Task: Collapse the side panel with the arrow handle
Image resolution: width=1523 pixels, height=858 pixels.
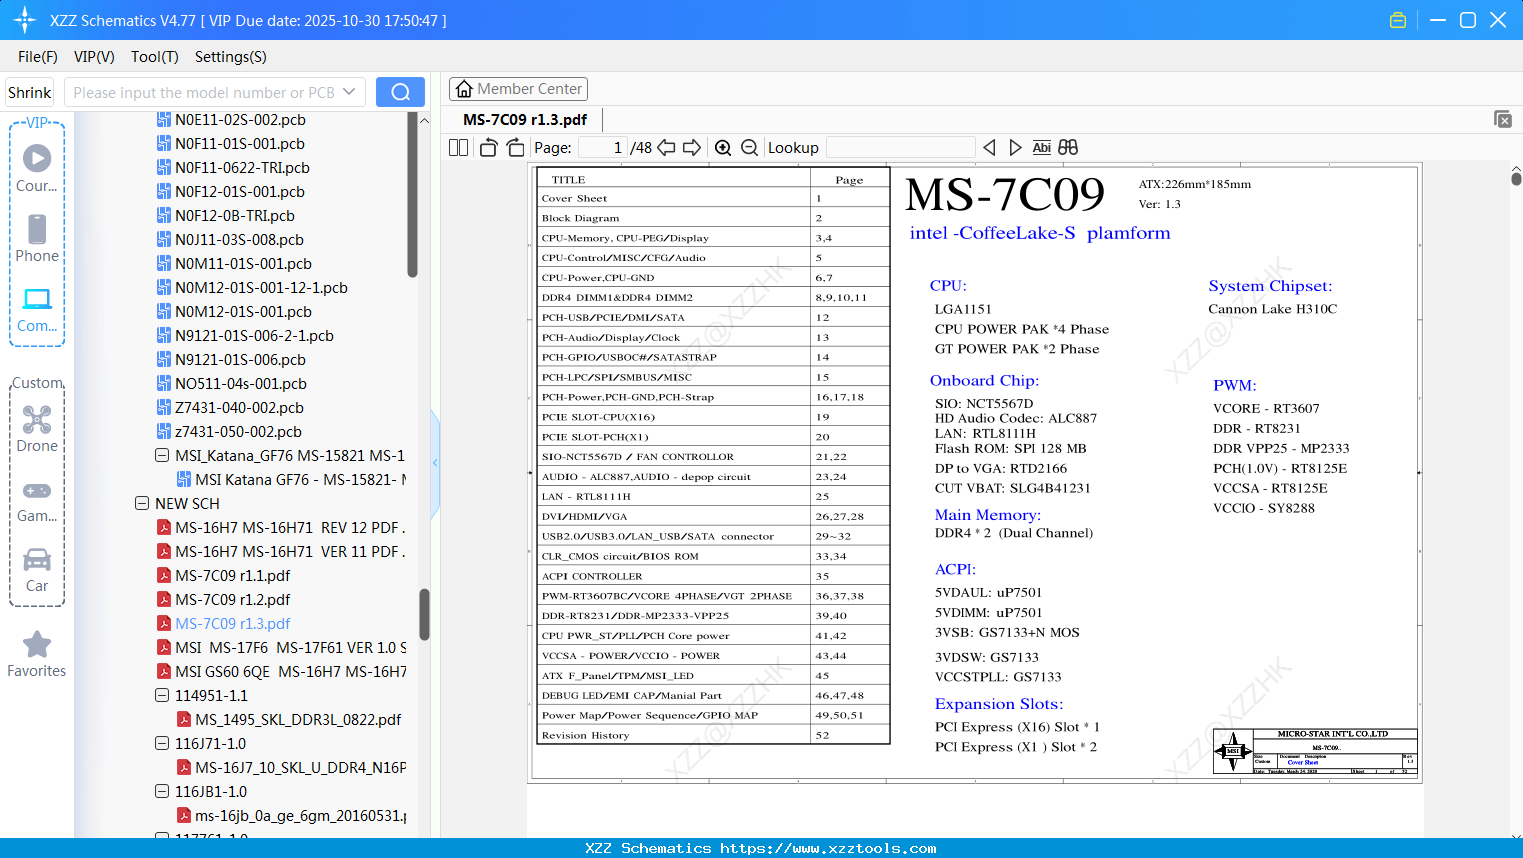Action: 435,463
